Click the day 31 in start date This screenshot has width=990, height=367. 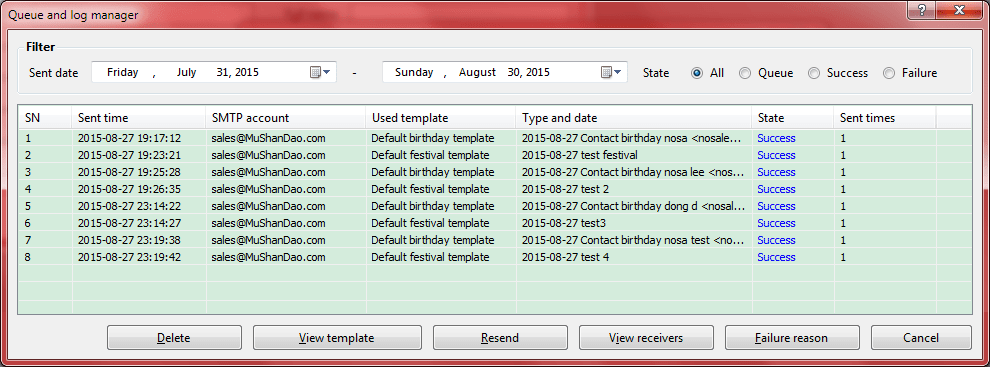(224, 72)
